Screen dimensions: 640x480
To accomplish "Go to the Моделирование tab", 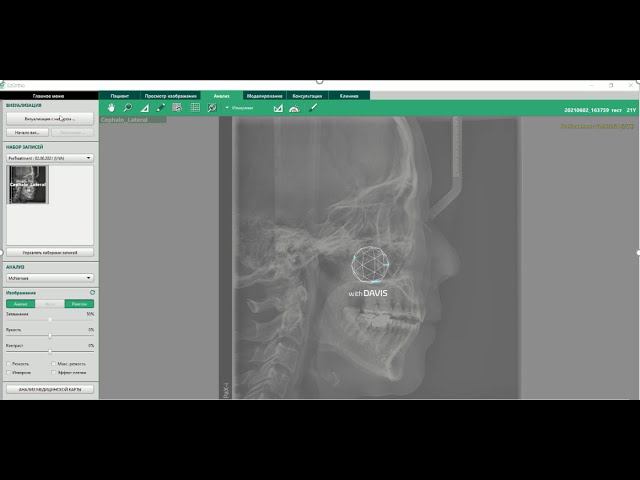I will click(264, 96).
